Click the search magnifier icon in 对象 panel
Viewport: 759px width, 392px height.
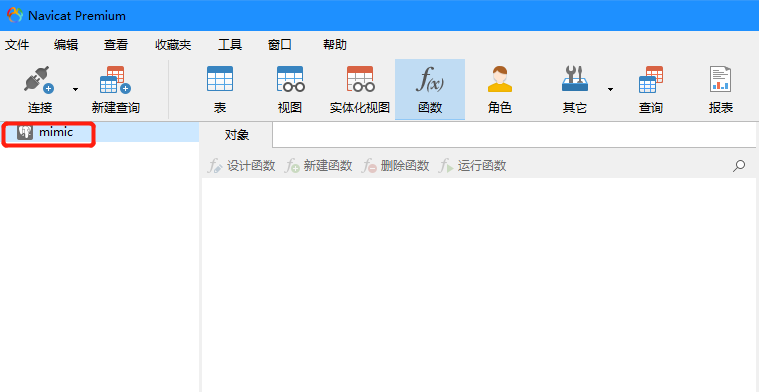[739, 166]
